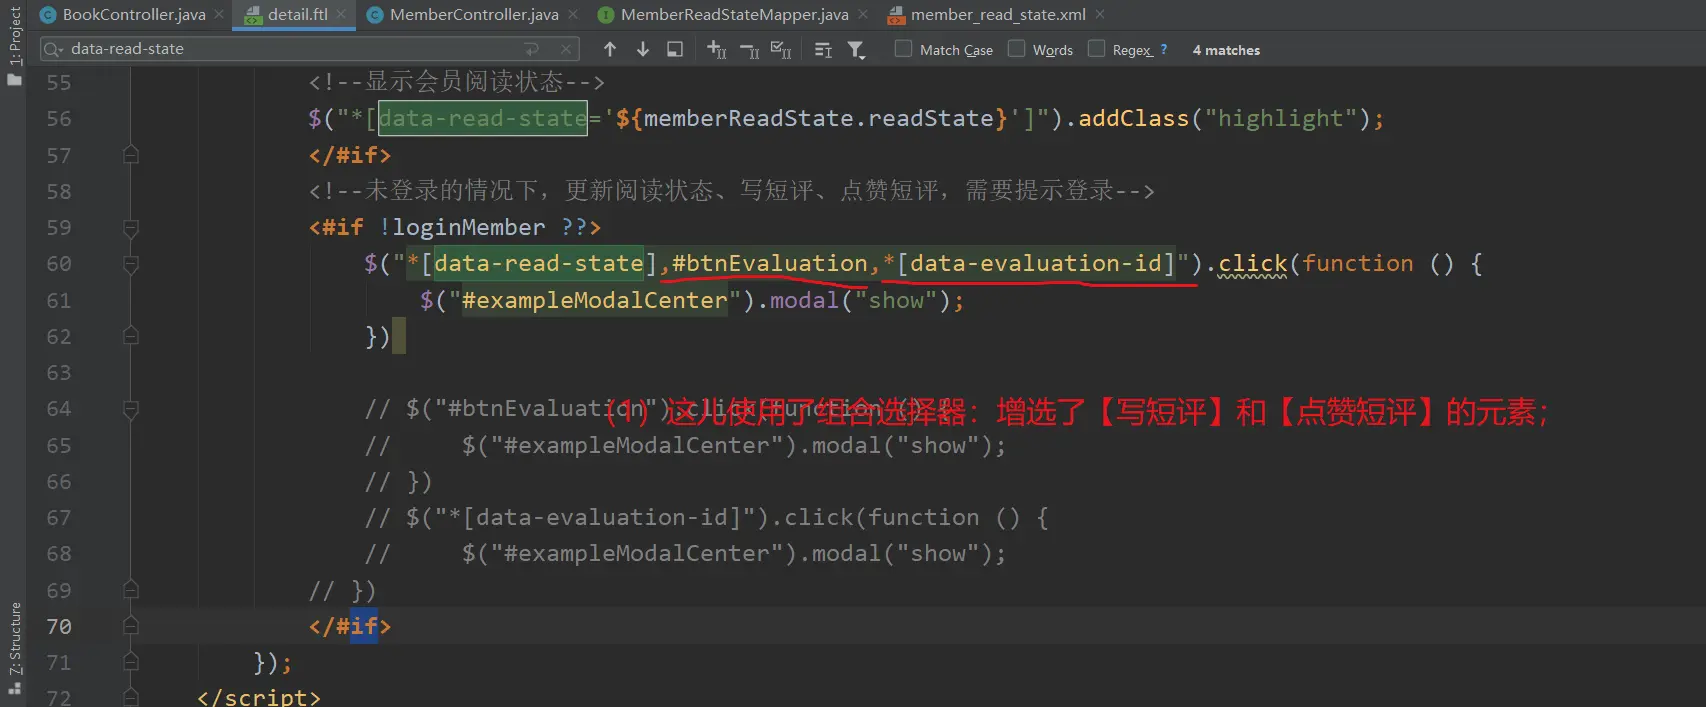1706x707 pixels.
Task: Add selection for next occurrence icon
Action: coord(716,49)
